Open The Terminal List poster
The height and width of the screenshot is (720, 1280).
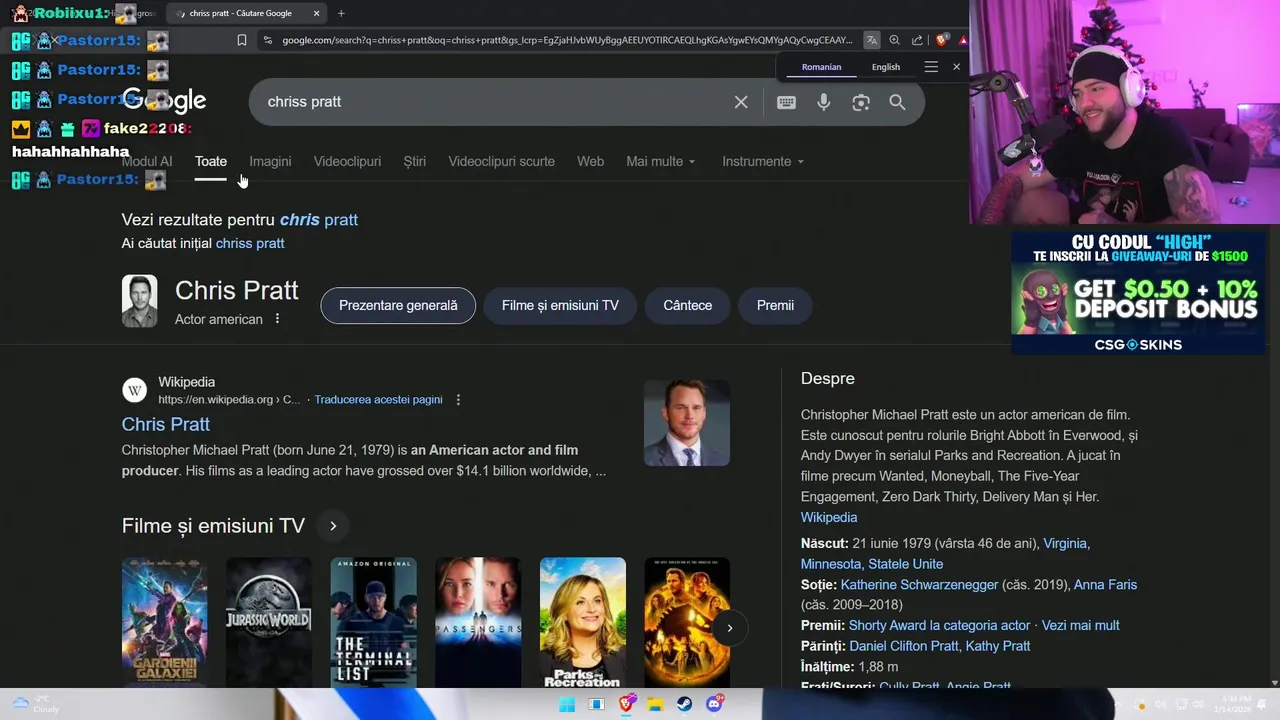[373, 622]
